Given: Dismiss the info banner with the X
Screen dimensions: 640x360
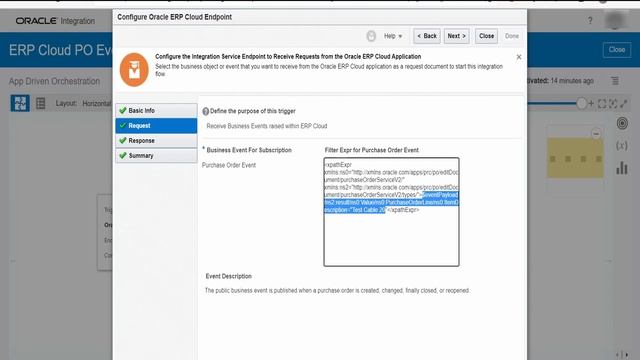Looking at the screenshot, I should (519, 57).
